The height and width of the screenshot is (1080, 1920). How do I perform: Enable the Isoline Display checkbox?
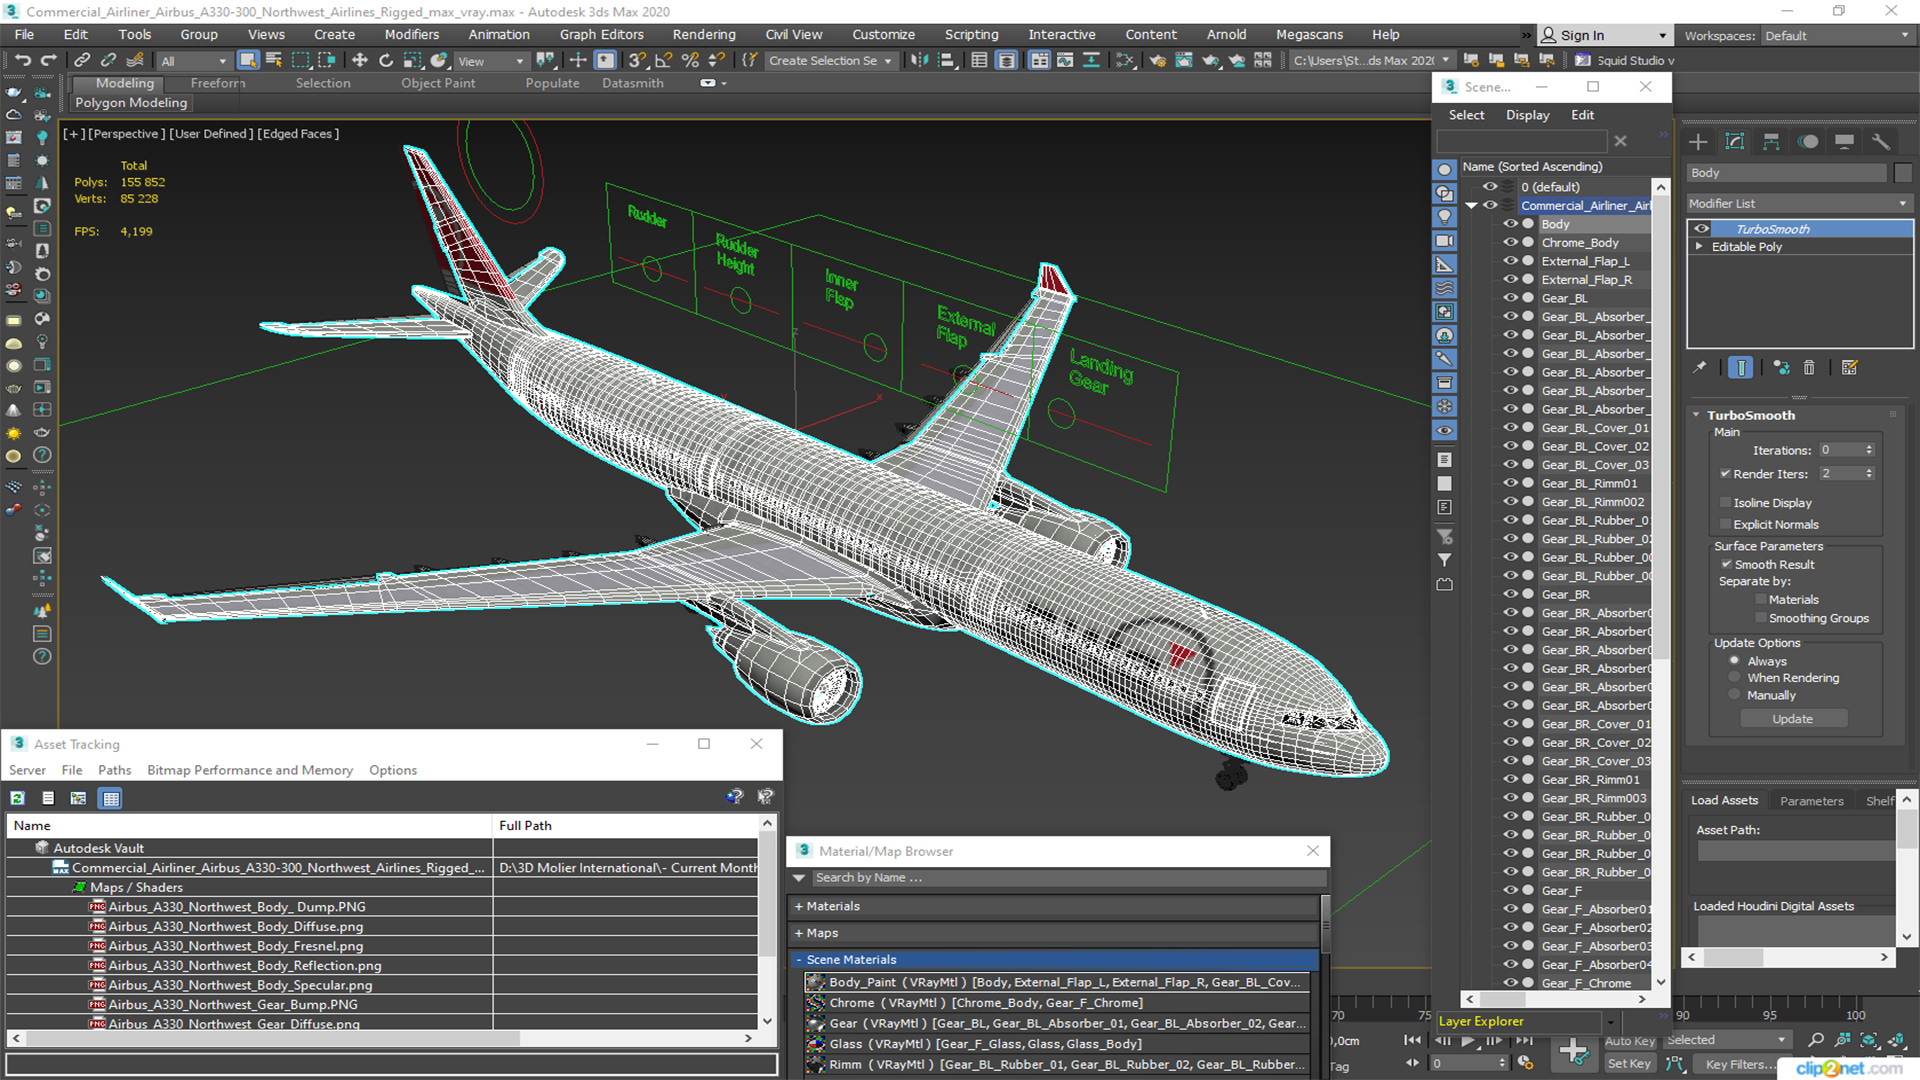coord(1725,503)
